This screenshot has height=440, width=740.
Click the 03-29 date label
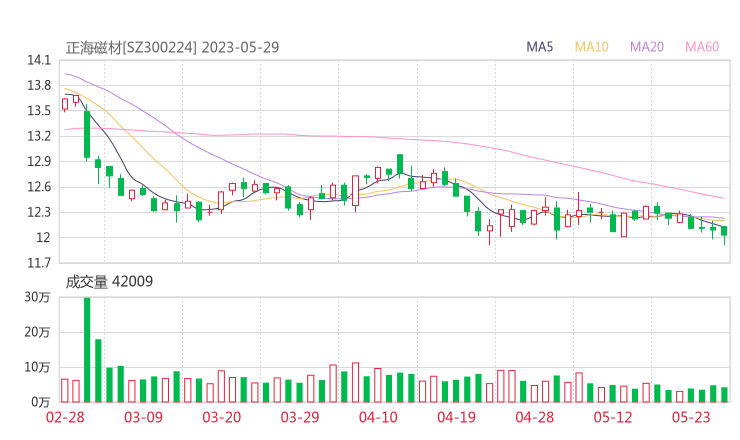point(300,417)
